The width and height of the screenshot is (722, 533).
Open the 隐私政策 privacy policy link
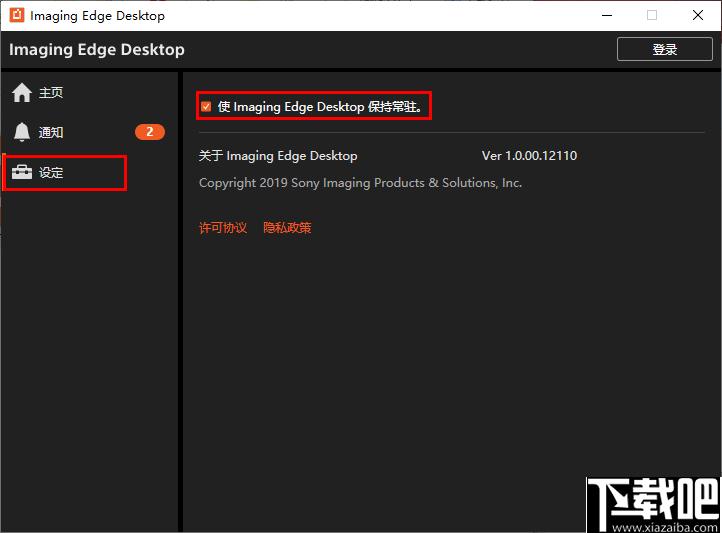(x=287, y=227)
